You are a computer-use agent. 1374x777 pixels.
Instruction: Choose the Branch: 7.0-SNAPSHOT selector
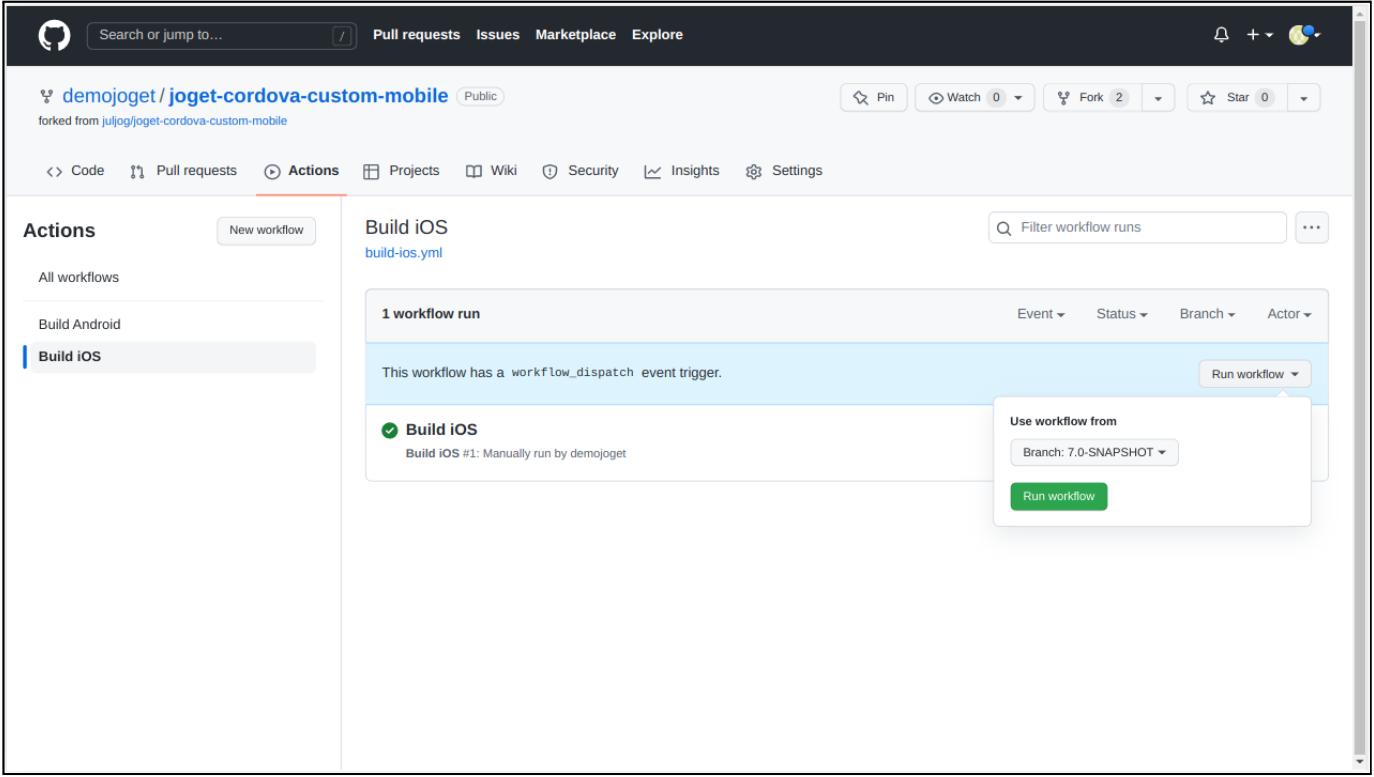[x=1094, y=453]
